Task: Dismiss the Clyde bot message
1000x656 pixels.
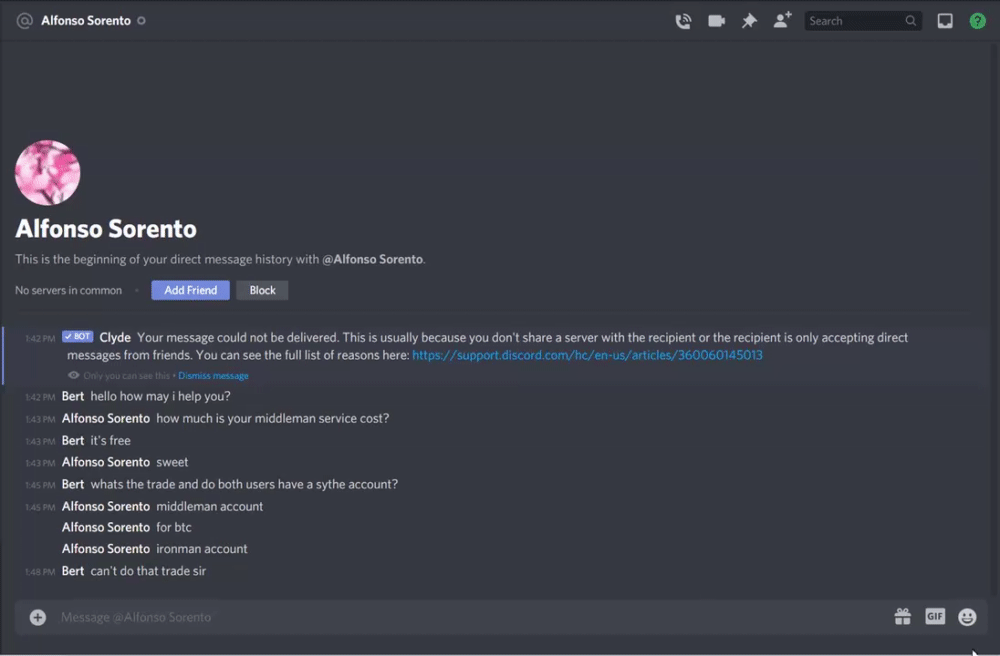Action: [x=213, y=376]
